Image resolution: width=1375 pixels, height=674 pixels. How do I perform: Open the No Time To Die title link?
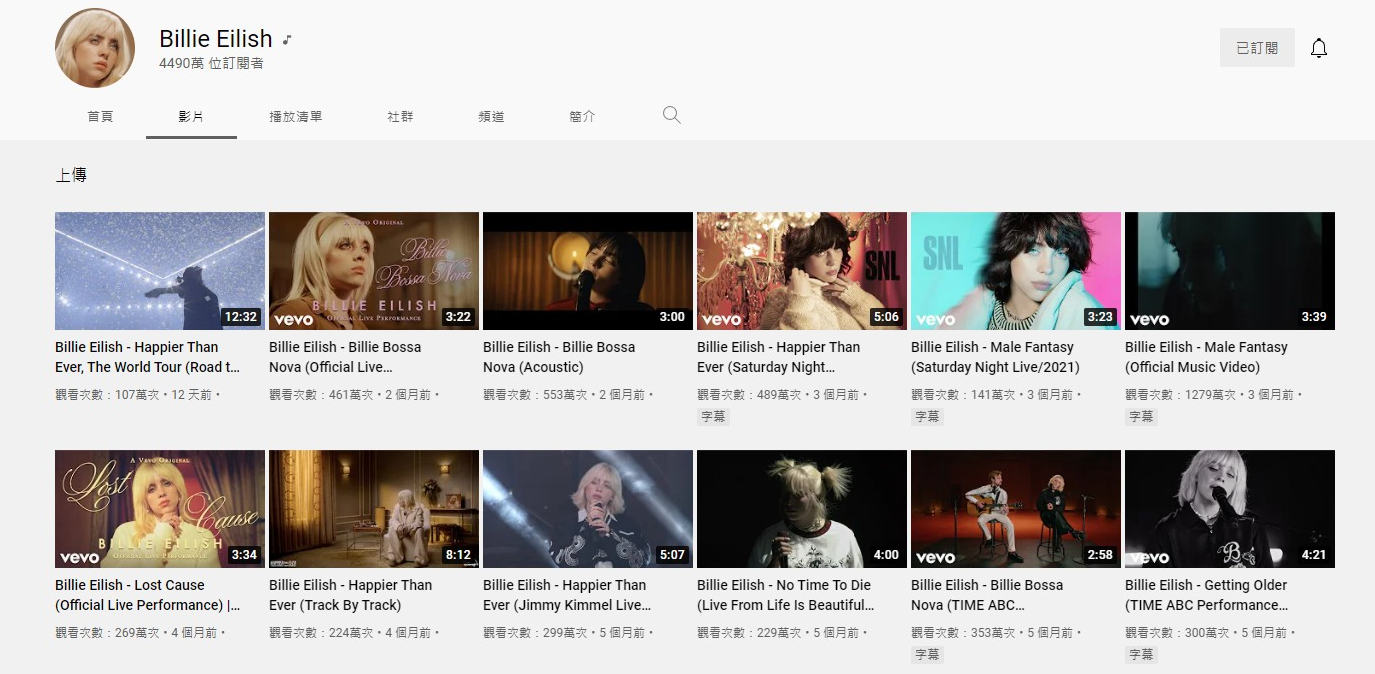click(786, 595)
